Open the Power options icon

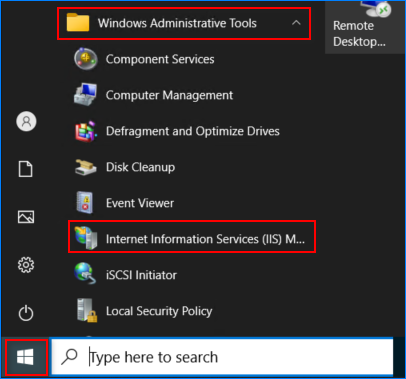point(26,313)
